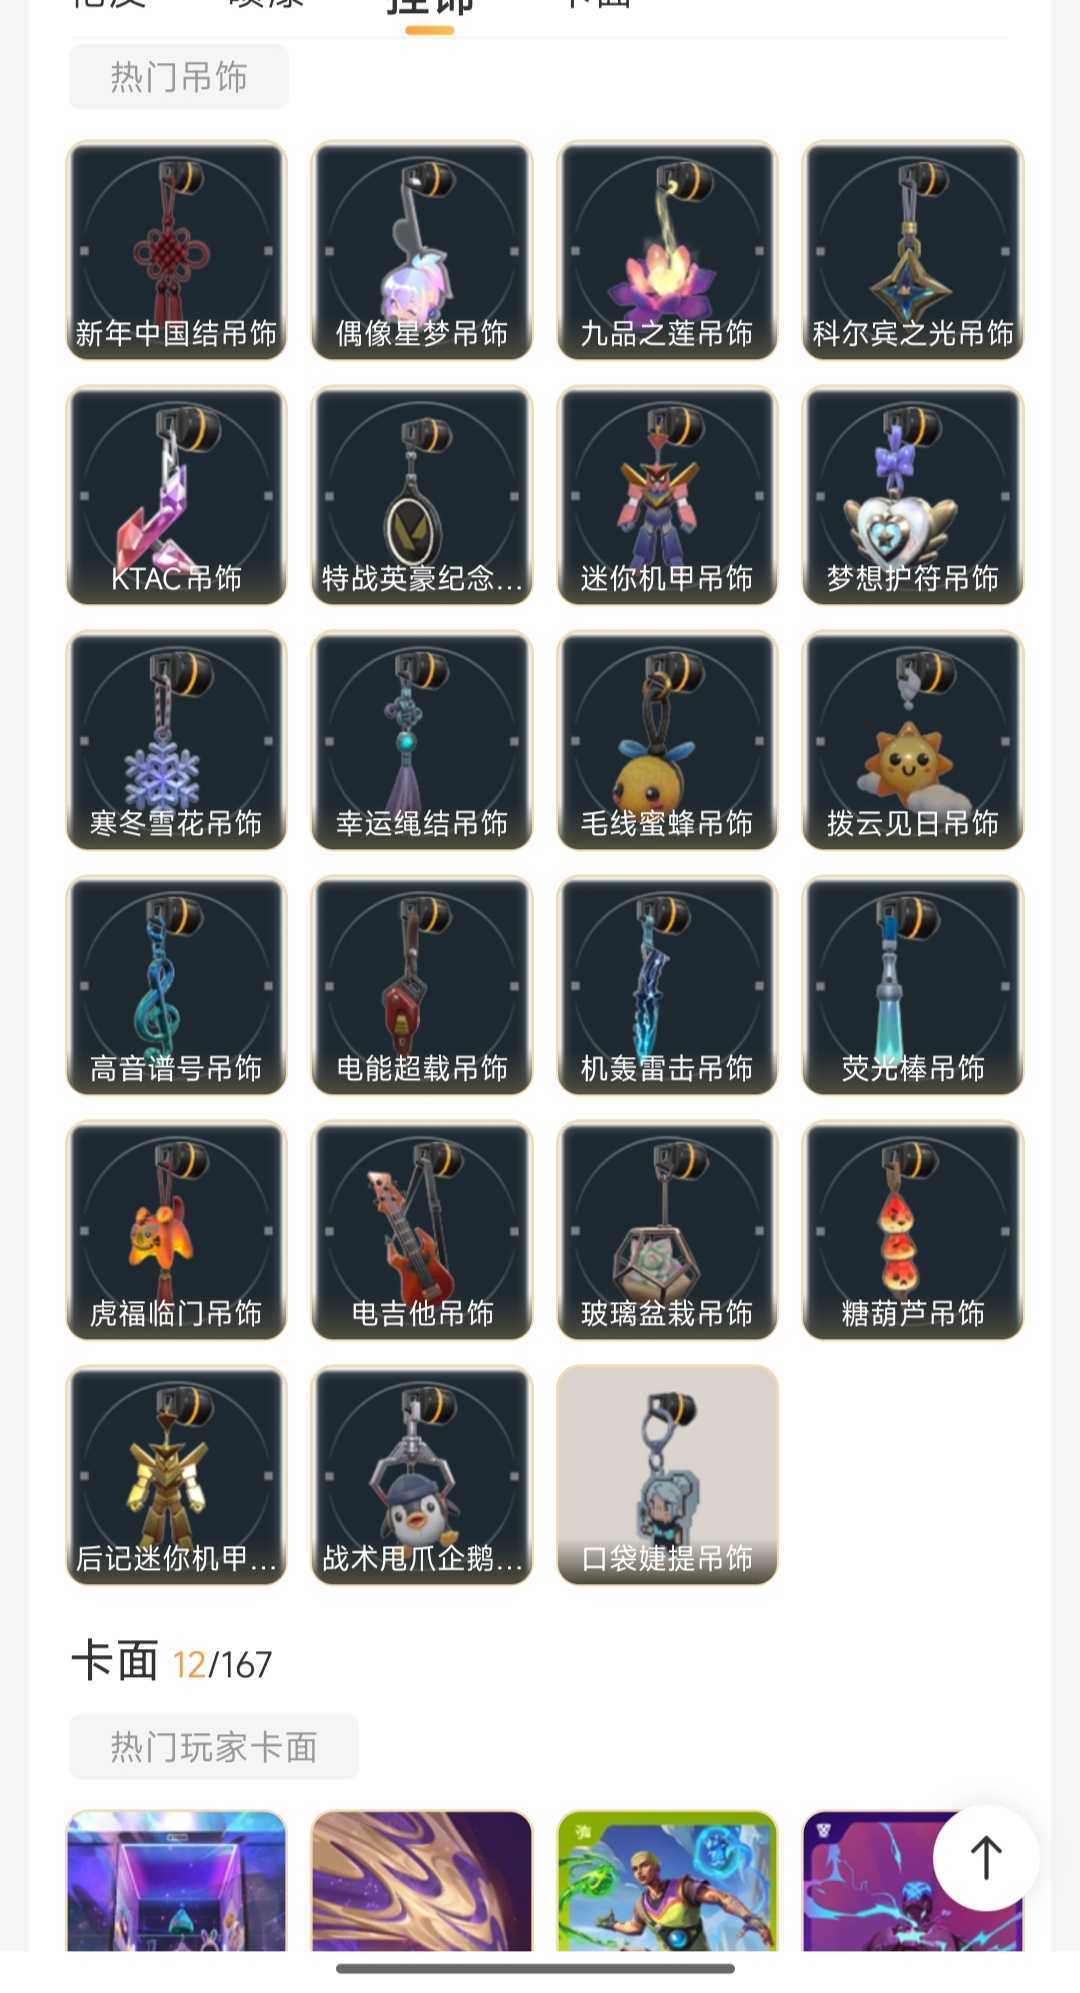Select the 战术甩爪企鹅 penguin charm

[x=422, y=1475]
